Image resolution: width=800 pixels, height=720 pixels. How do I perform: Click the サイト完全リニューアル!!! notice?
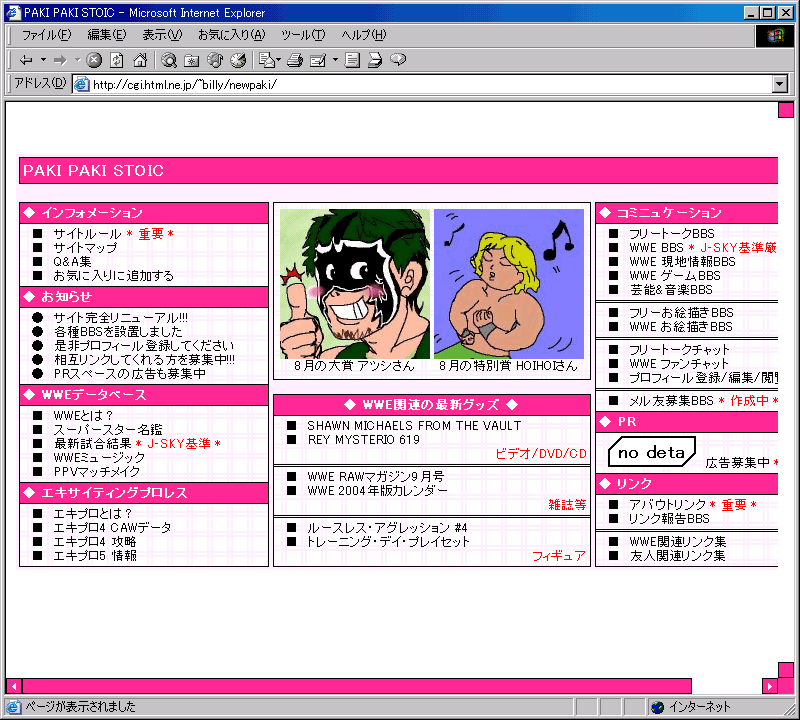coord(120,317)
